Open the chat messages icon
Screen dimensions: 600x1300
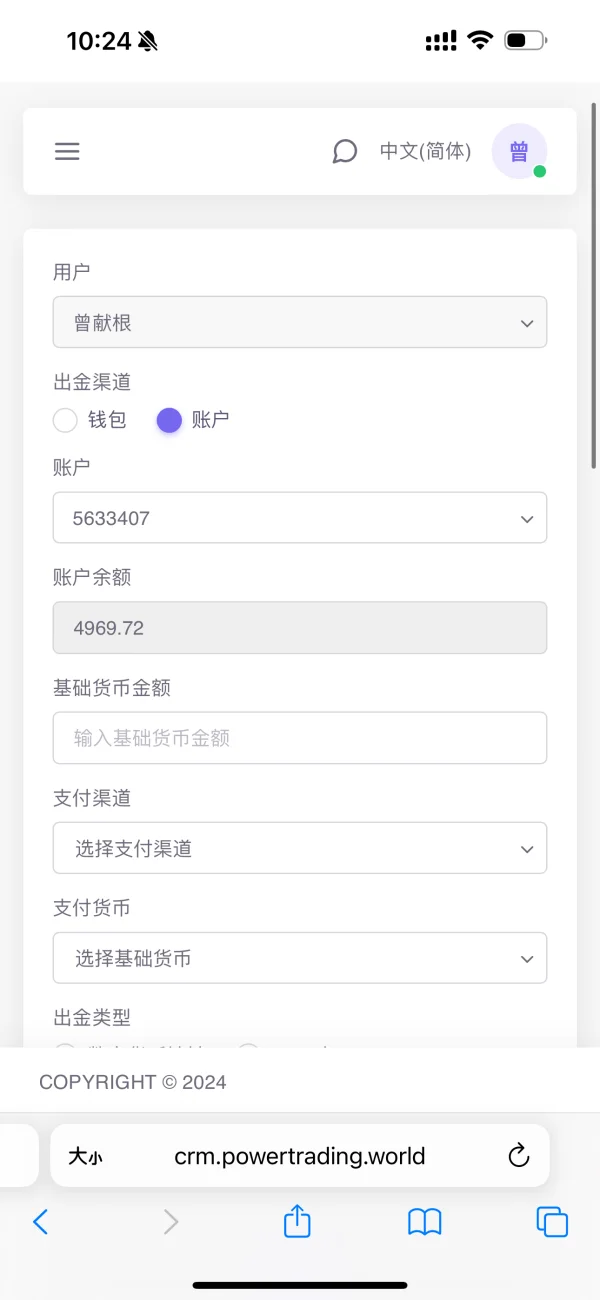[x=344, y=152]
